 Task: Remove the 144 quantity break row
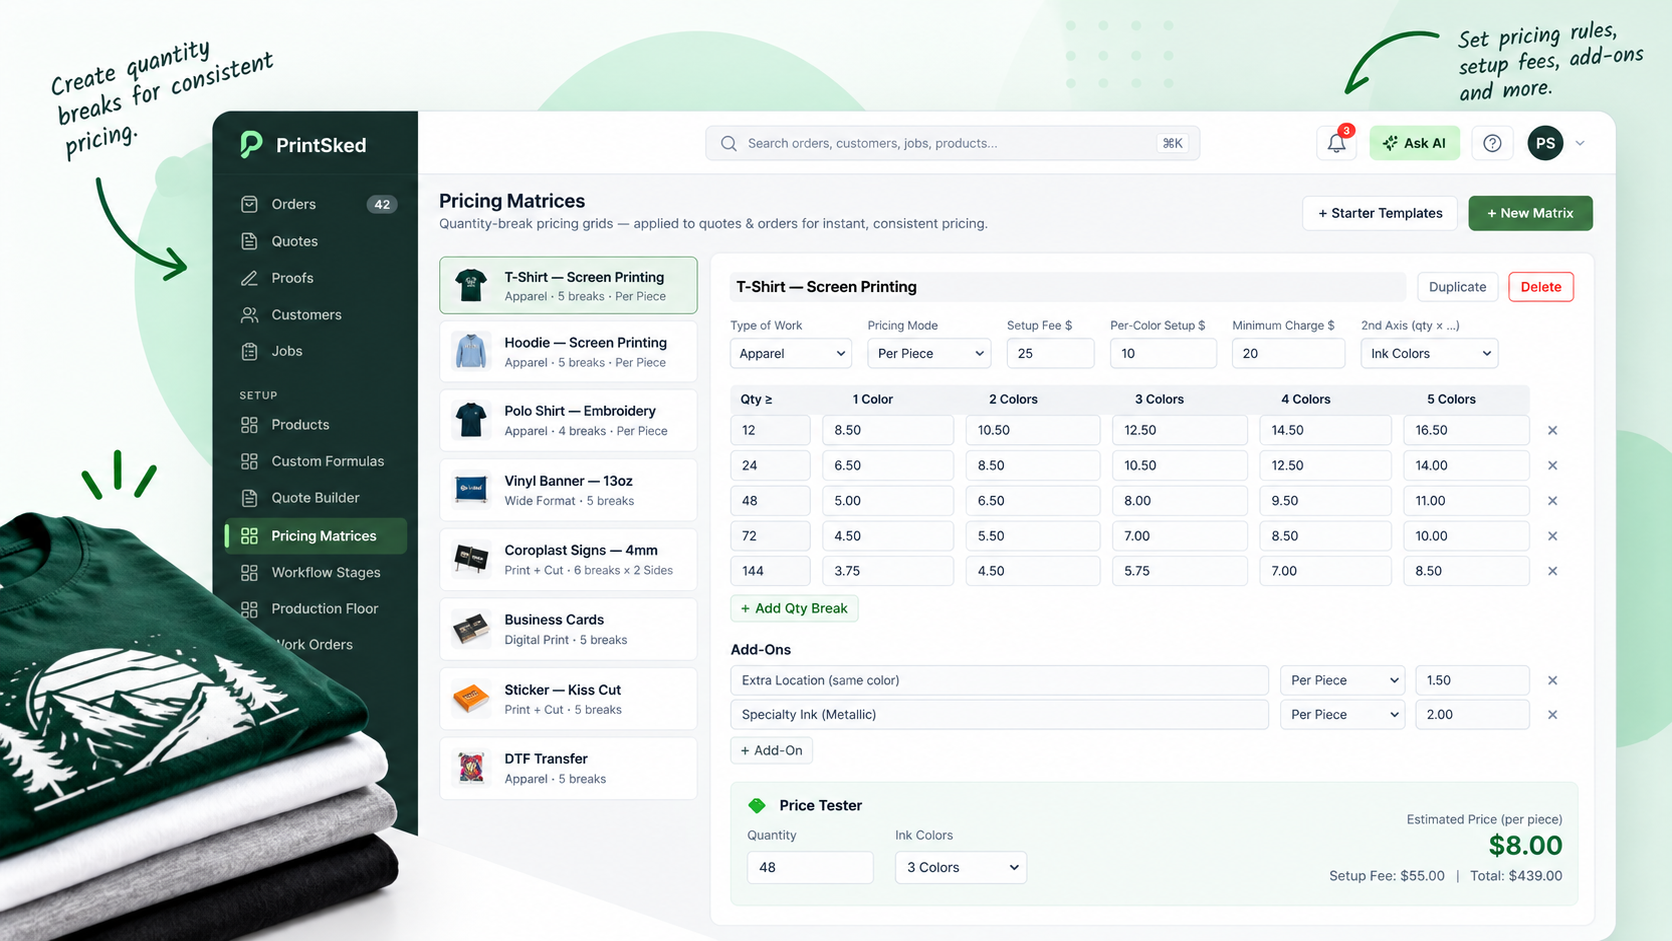[1553, 571]
